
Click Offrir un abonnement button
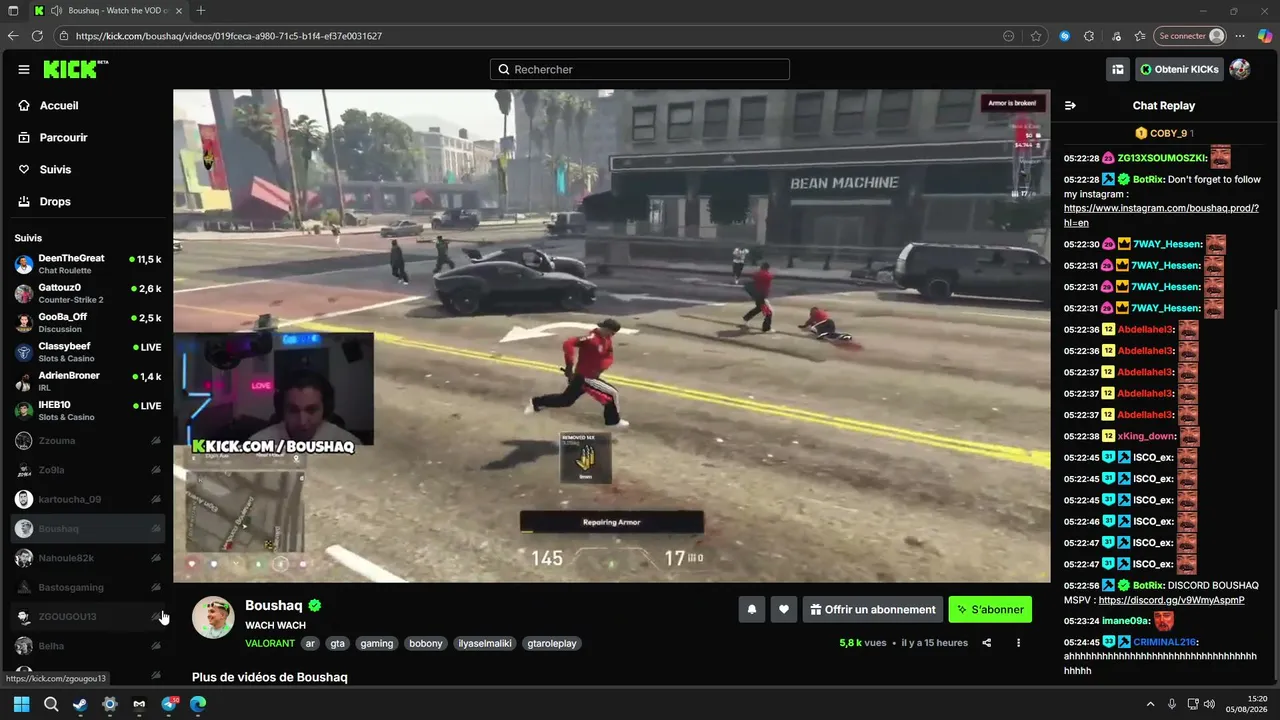click(x=873, y=609)
